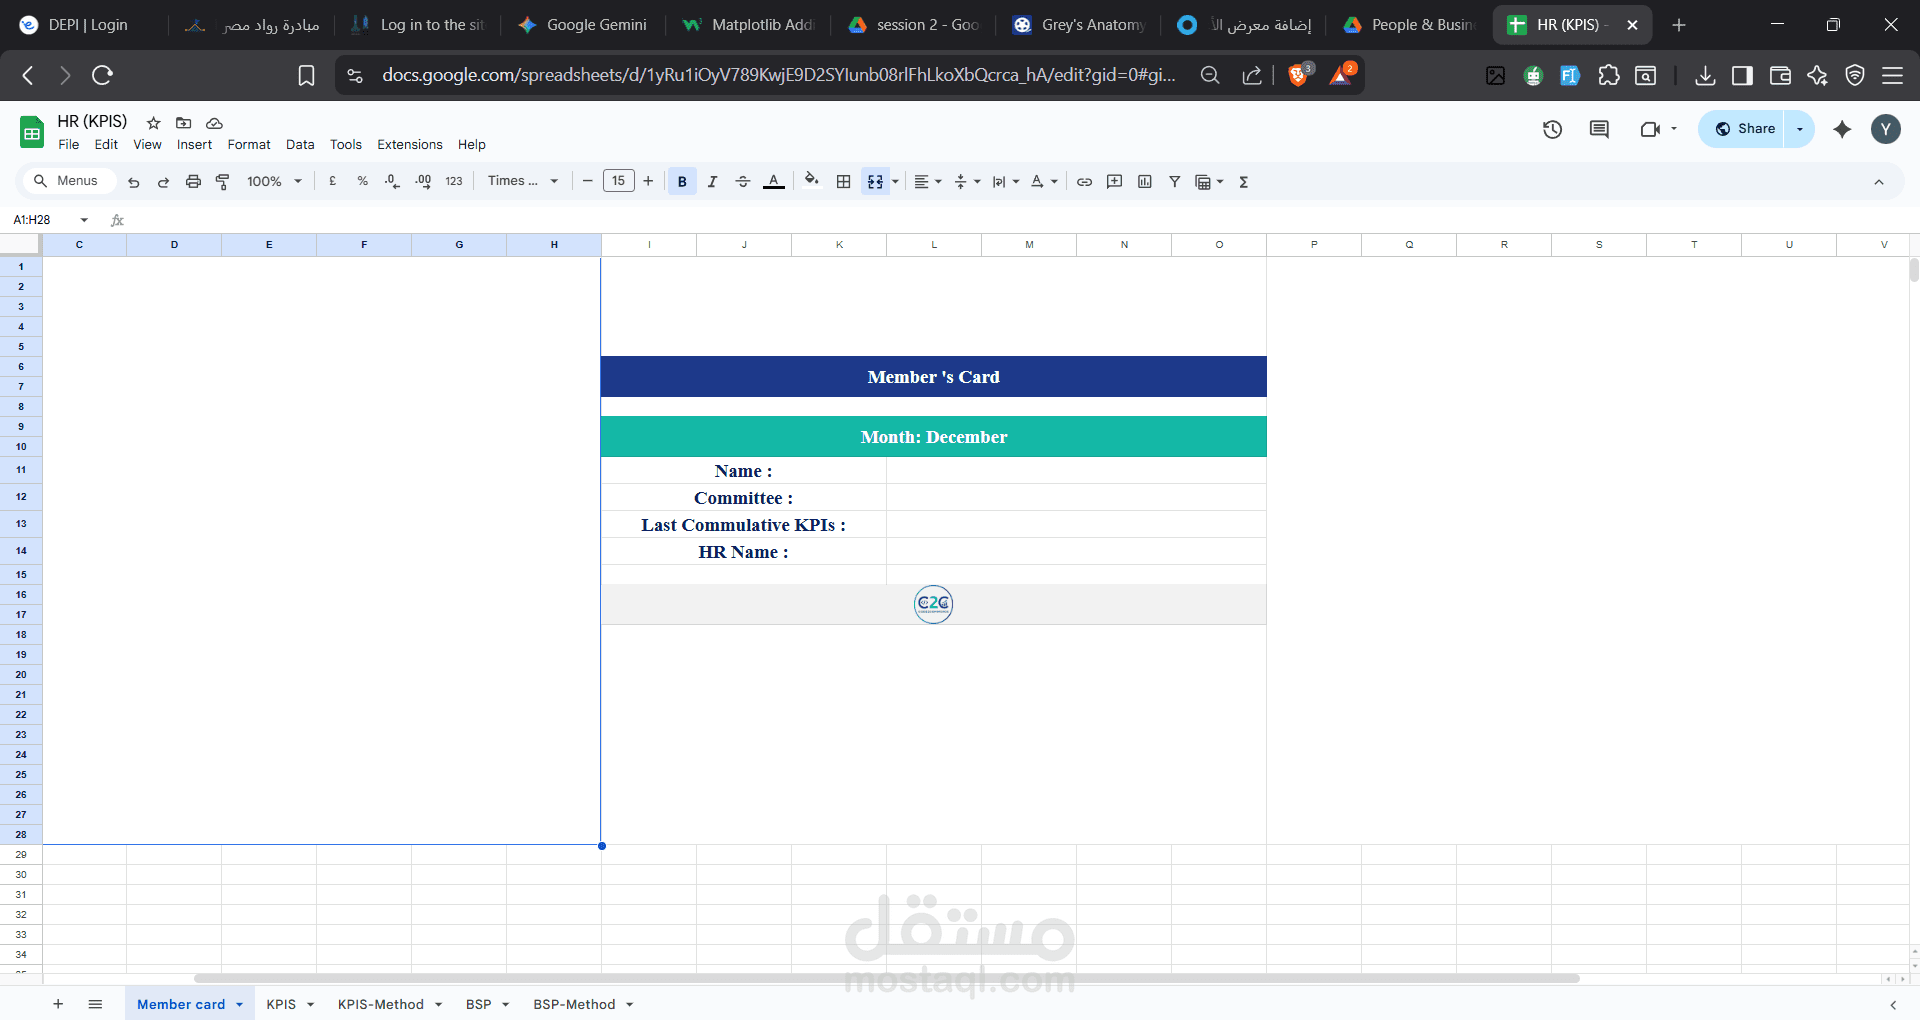Open the functions menu with the sigma icon
Image resolution: width=1920 pixels, height=1020 pixels.
point(1243,181)
